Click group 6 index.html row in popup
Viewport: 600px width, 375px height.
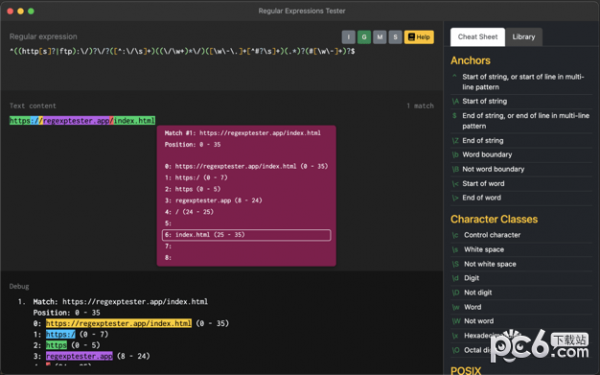246,235
